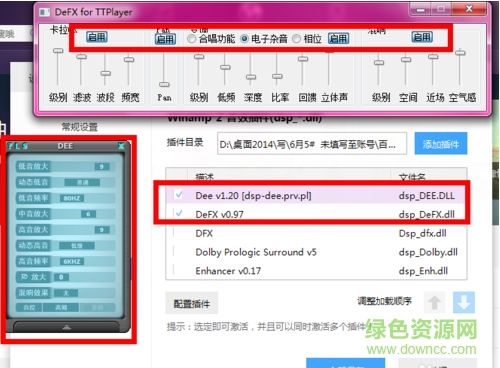The image size is (500, 368).
Task: Adjust the 近场 slider handle
Action: point(433,56)
